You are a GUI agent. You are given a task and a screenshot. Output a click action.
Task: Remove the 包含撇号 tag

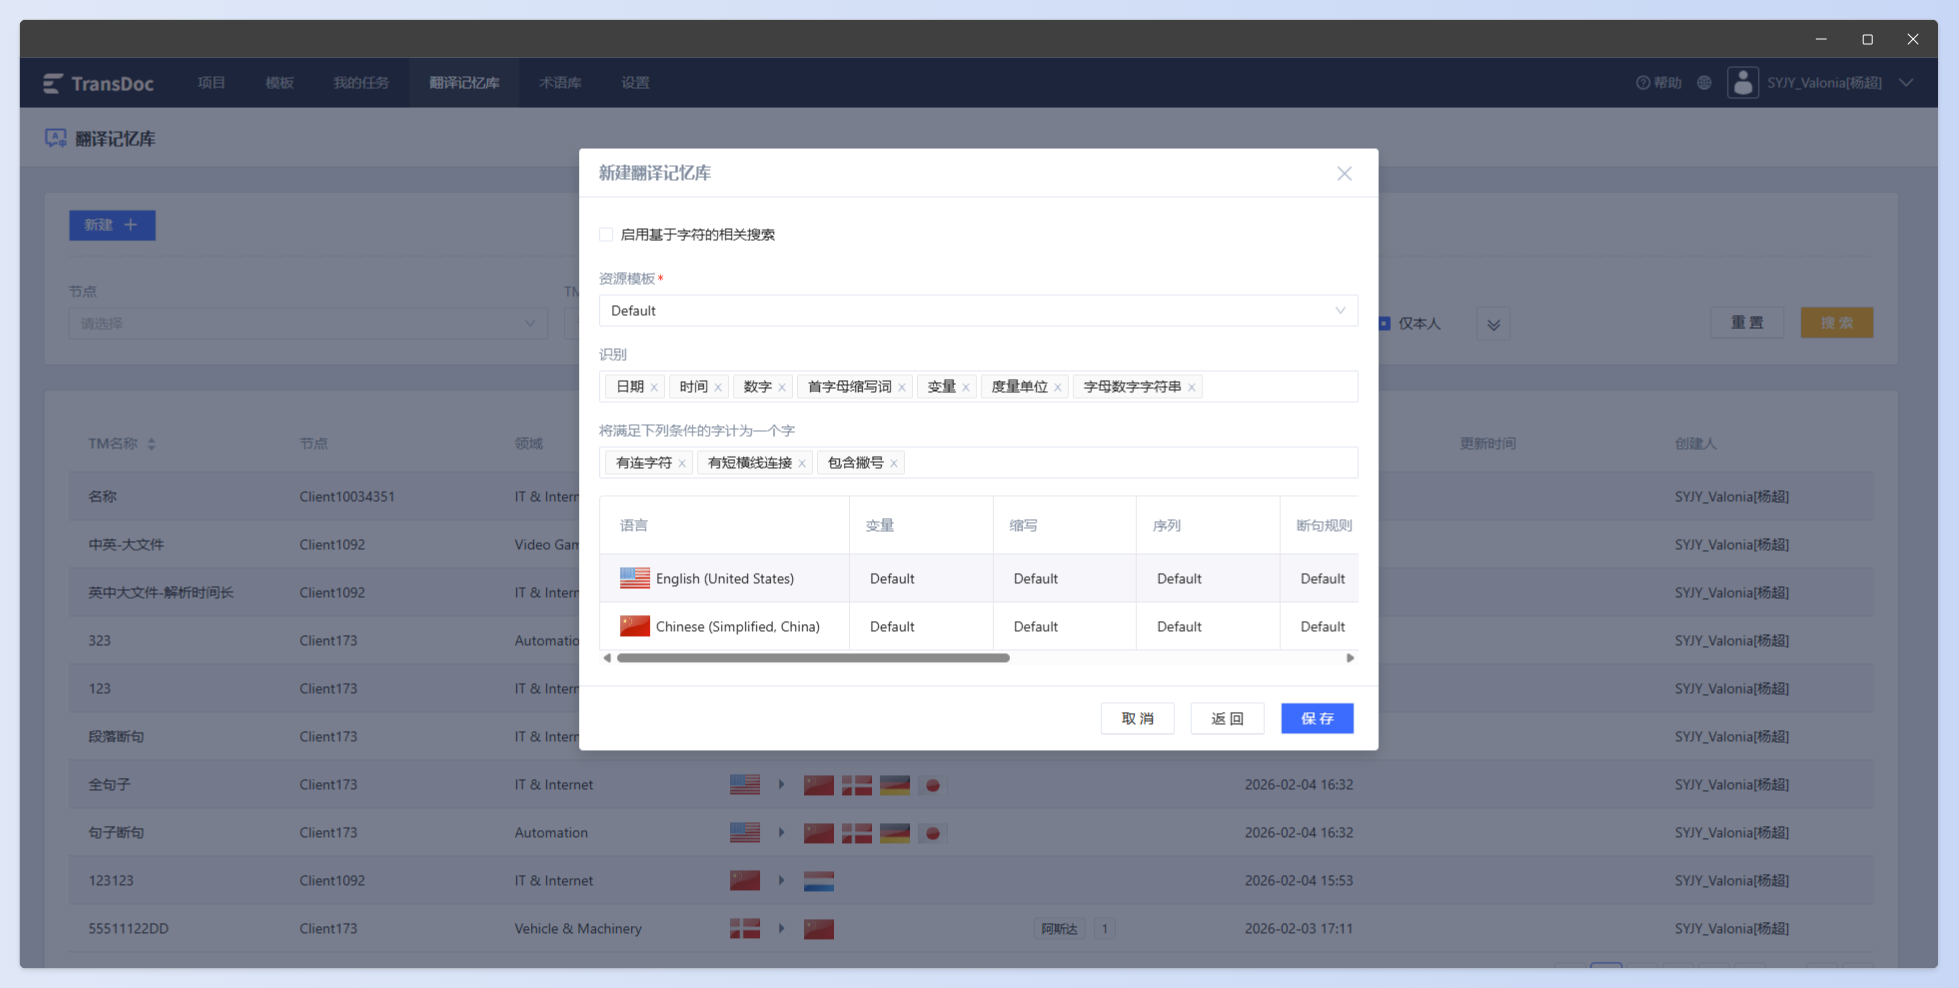894,463
